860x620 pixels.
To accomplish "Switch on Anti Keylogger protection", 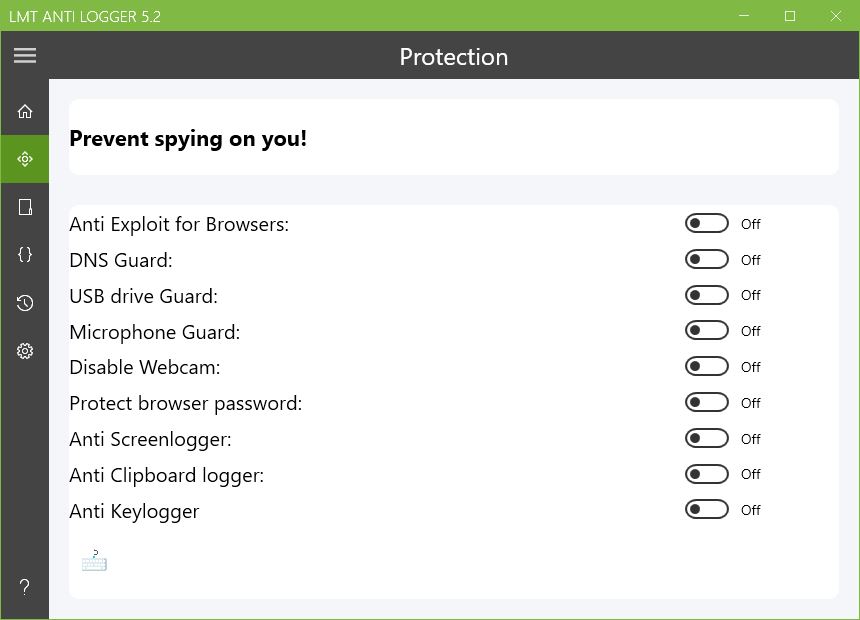I will click(706, 510).
